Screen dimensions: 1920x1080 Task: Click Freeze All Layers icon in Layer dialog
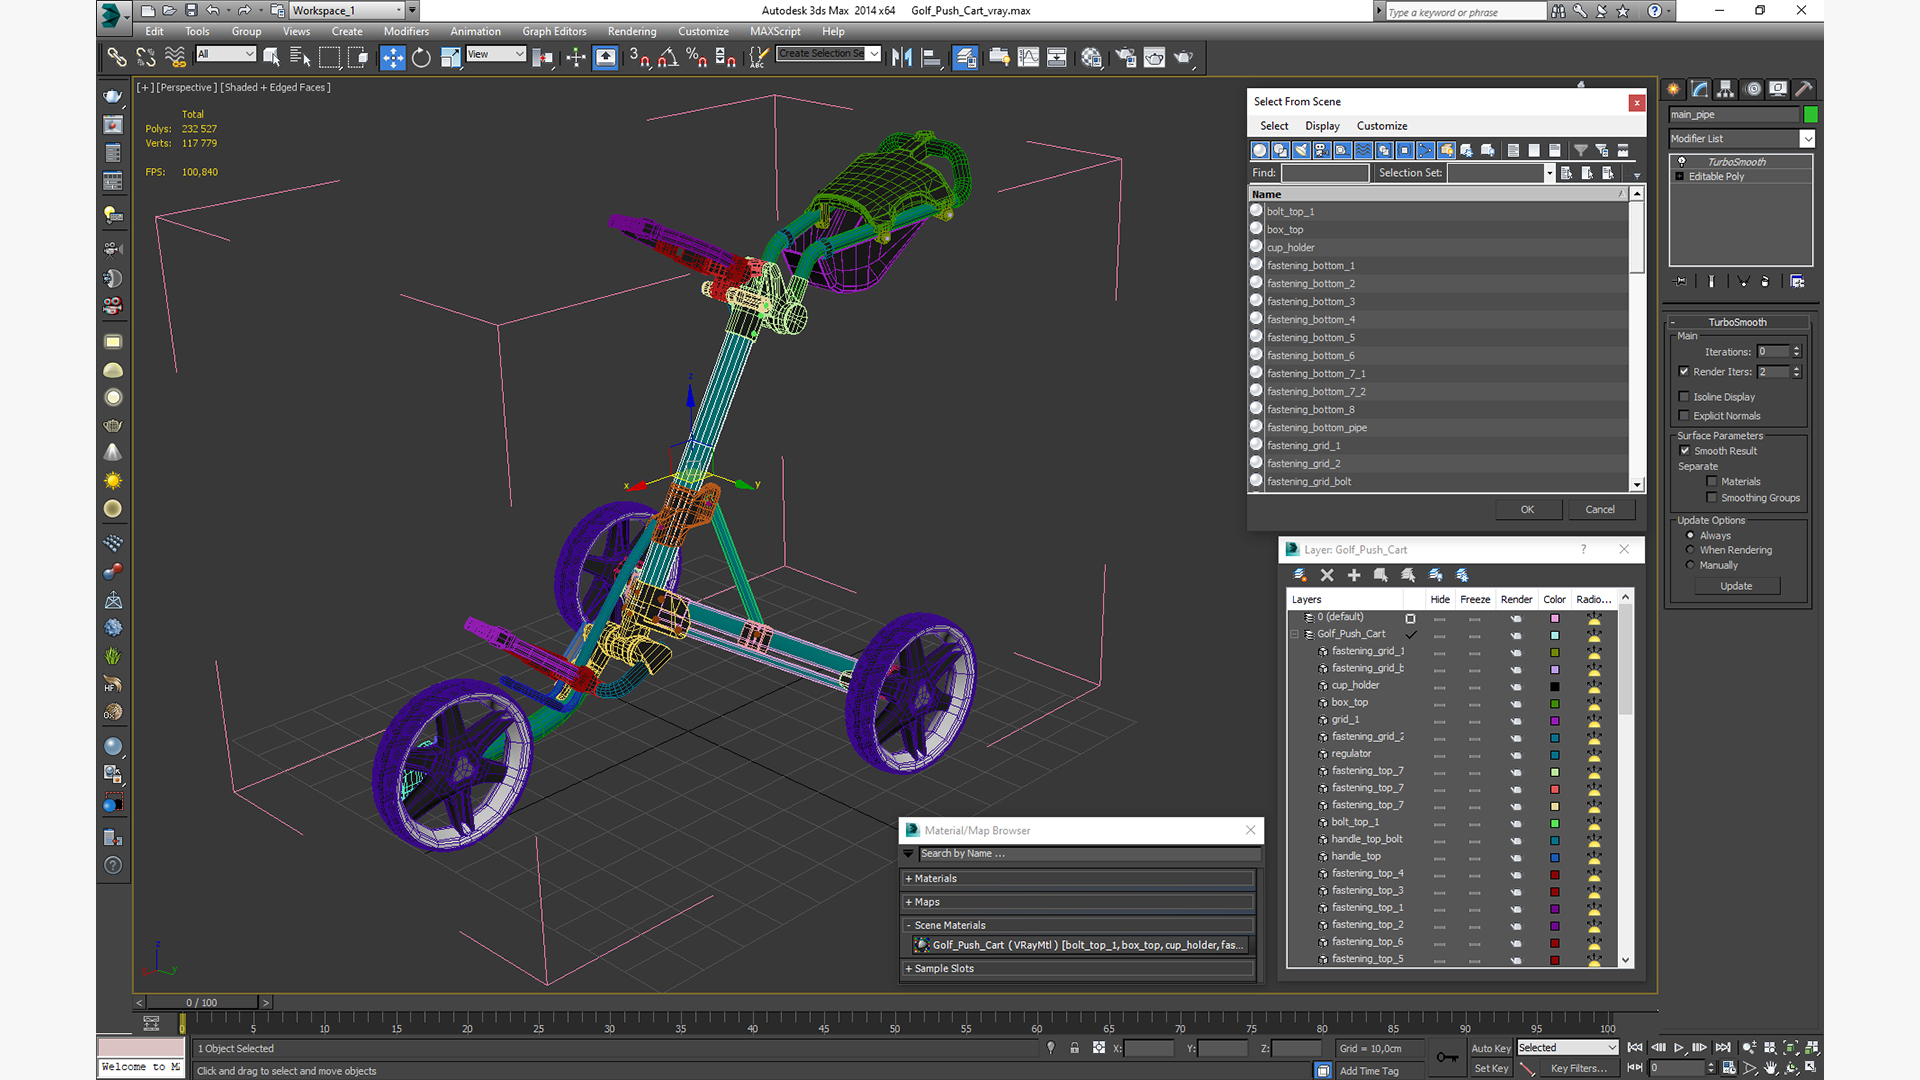click(1462, 575)
